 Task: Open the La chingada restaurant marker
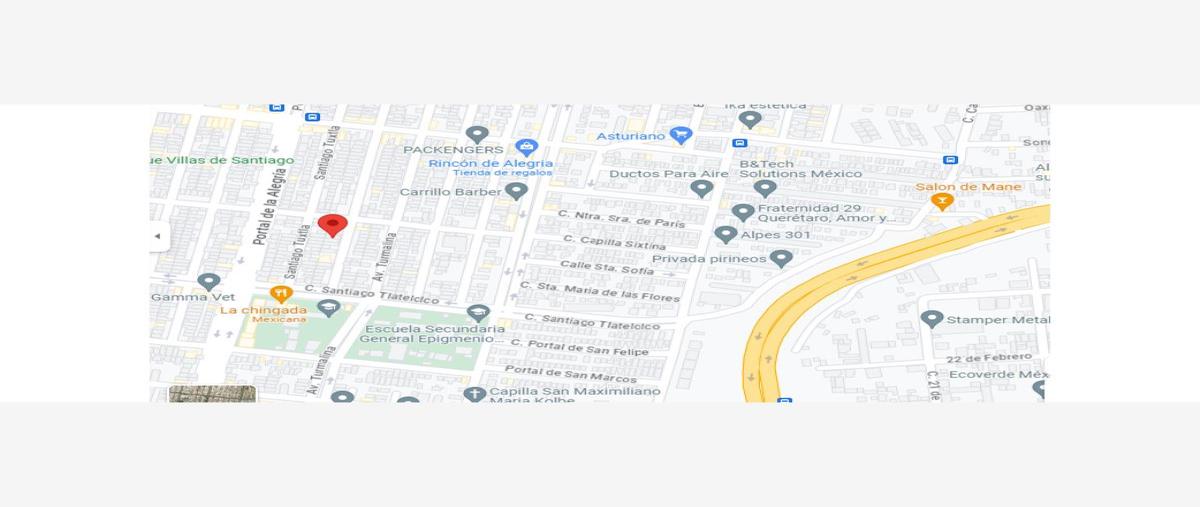281,294
